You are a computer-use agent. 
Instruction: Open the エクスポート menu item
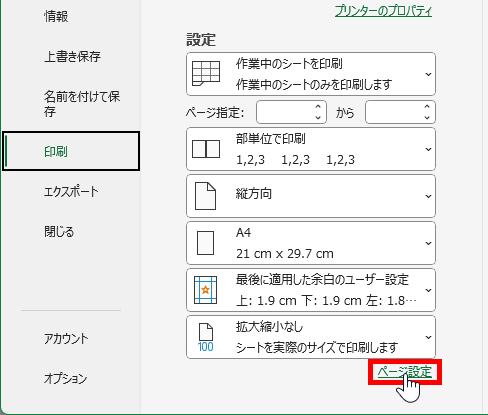click(x=71, y=192)
